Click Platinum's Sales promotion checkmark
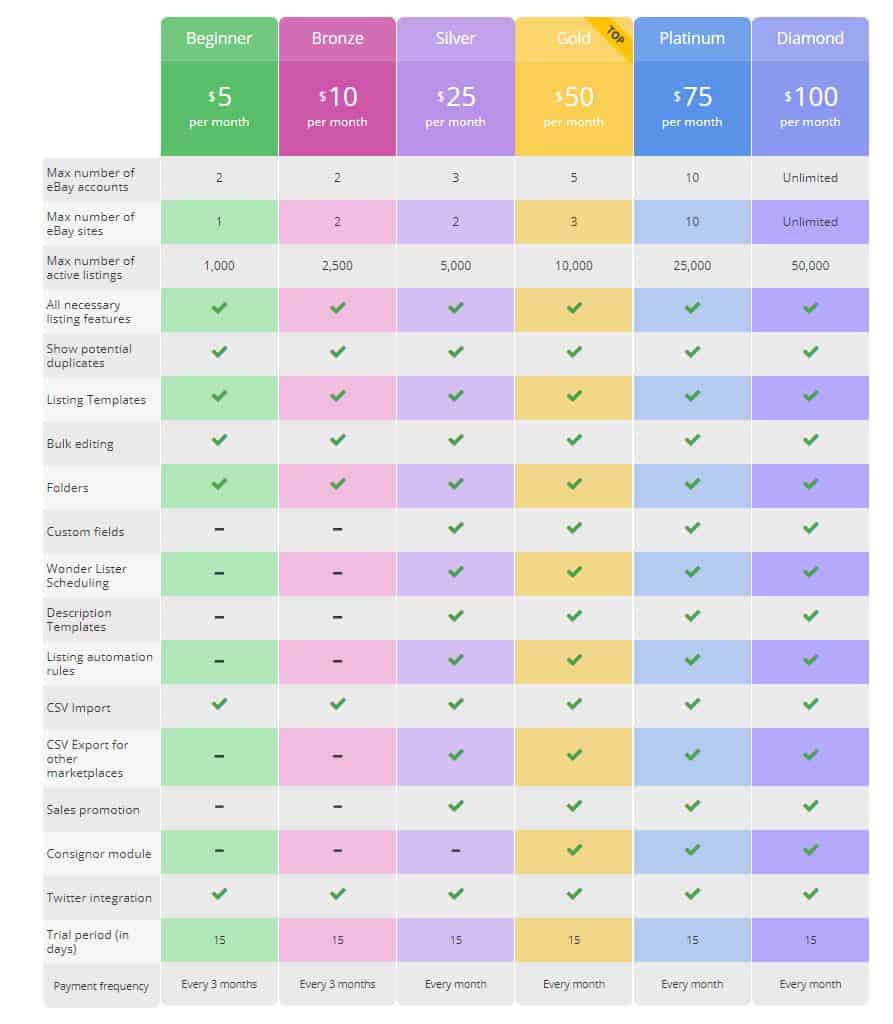893x1024 pixels. (692, 805)
